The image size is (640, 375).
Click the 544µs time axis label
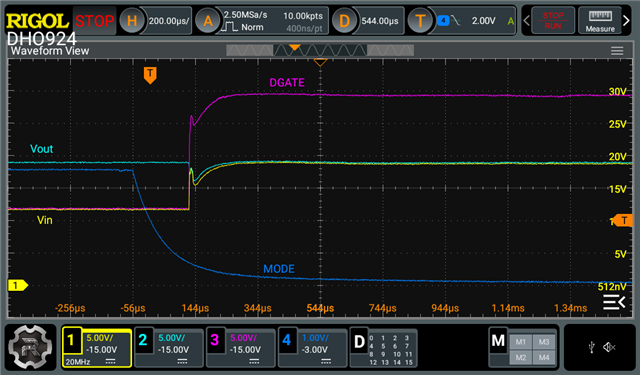(x=320, y=308)
